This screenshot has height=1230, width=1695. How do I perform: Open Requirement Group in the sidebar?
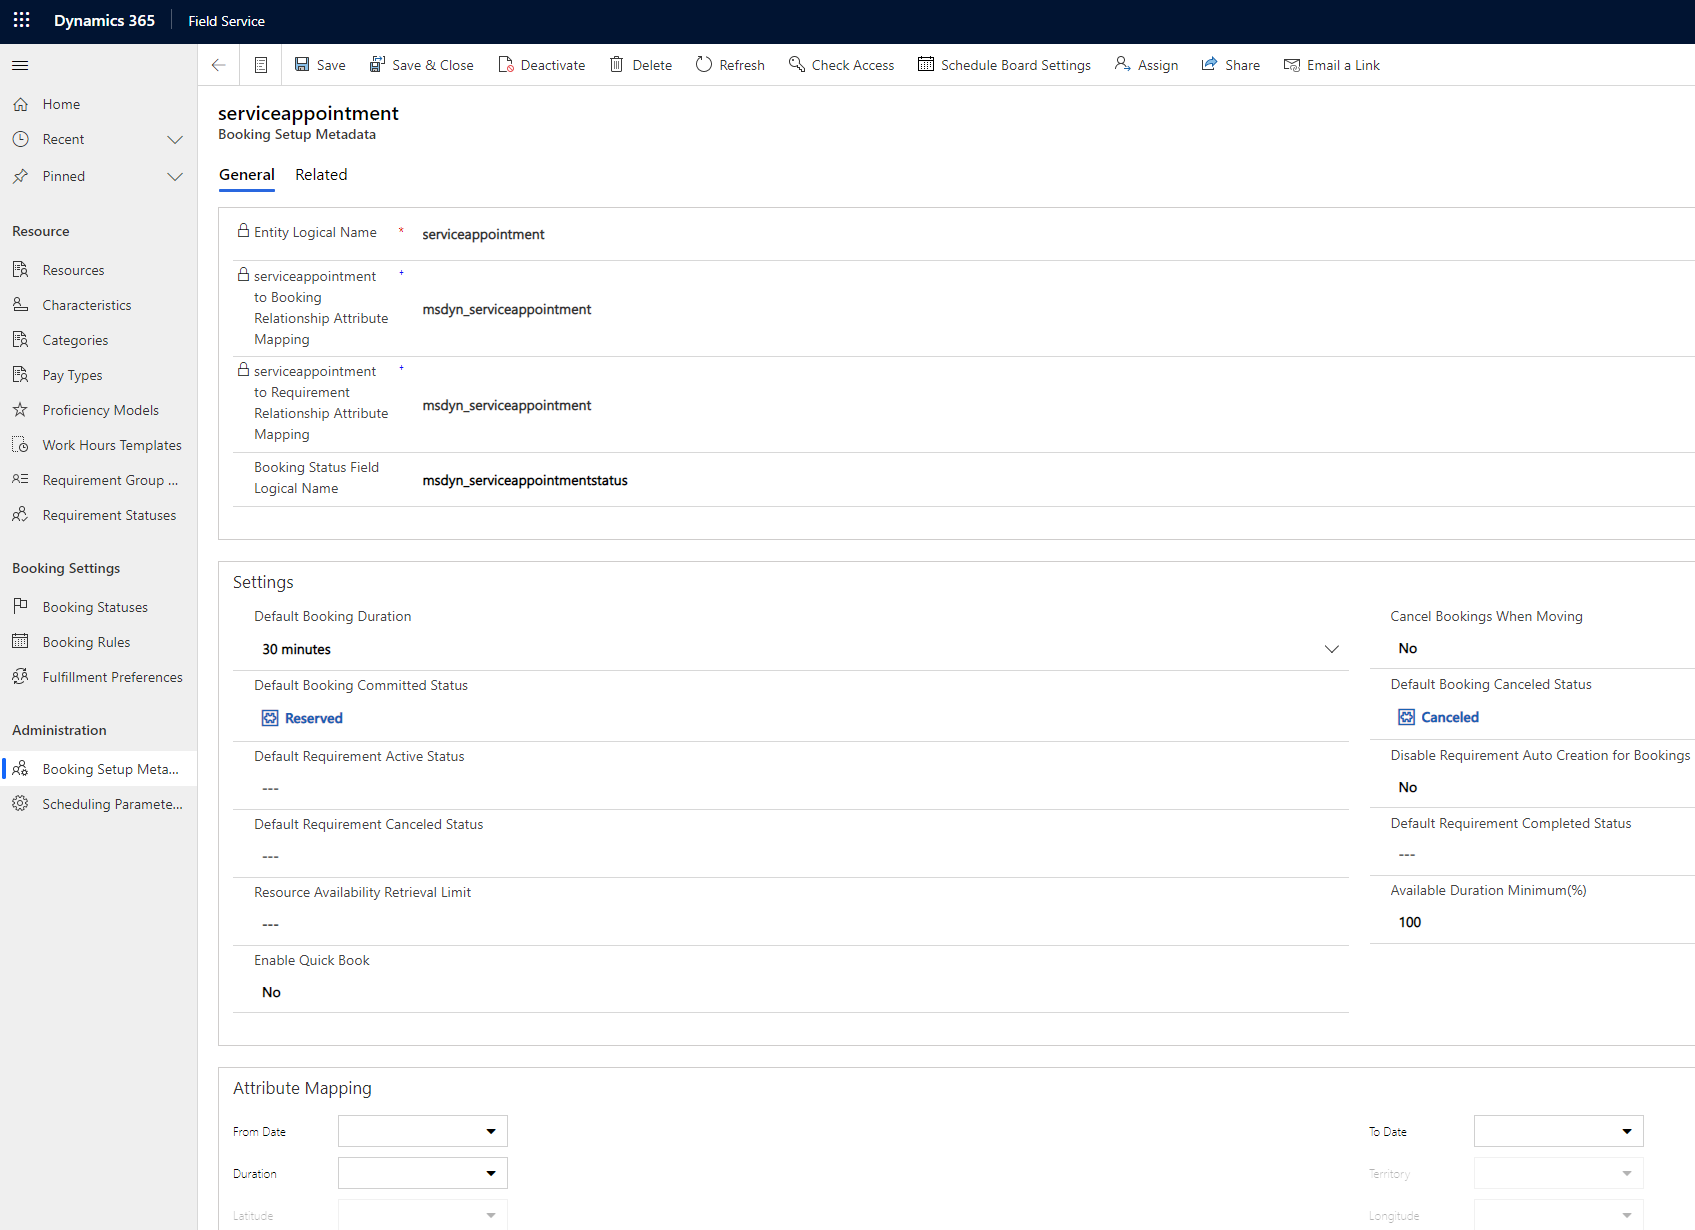point(99,480)
